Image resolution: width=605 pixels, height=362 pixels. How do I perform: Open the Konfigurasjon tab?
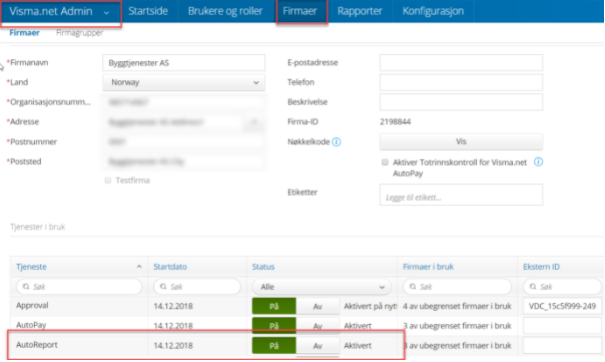click(433, 11)
